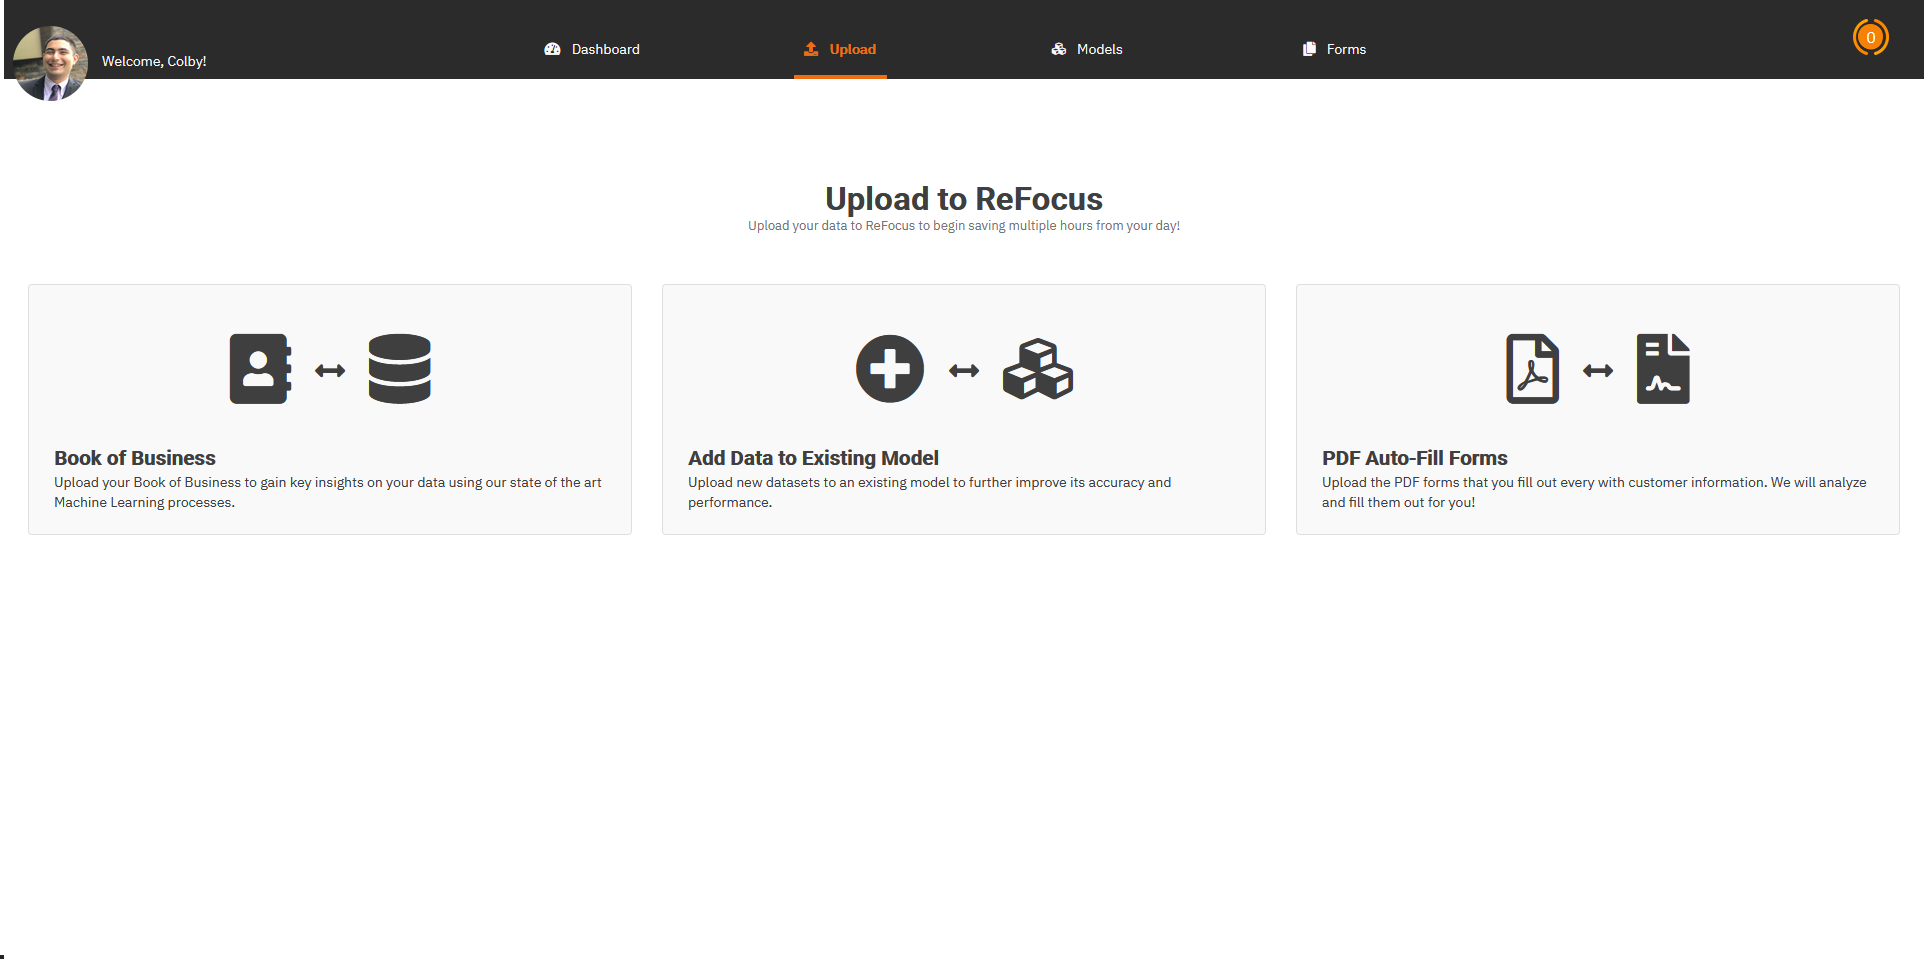Open the Dashboard tab
Screen dimensions: 1924x959
tap(605, 49)
